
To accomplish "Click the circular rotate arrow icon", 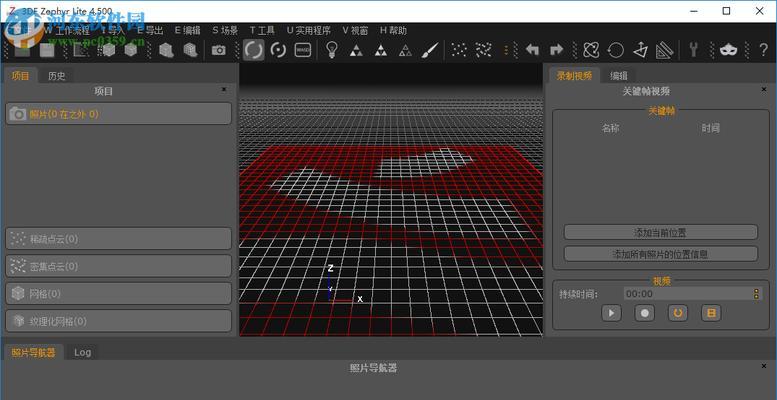I will pos(616,50).
